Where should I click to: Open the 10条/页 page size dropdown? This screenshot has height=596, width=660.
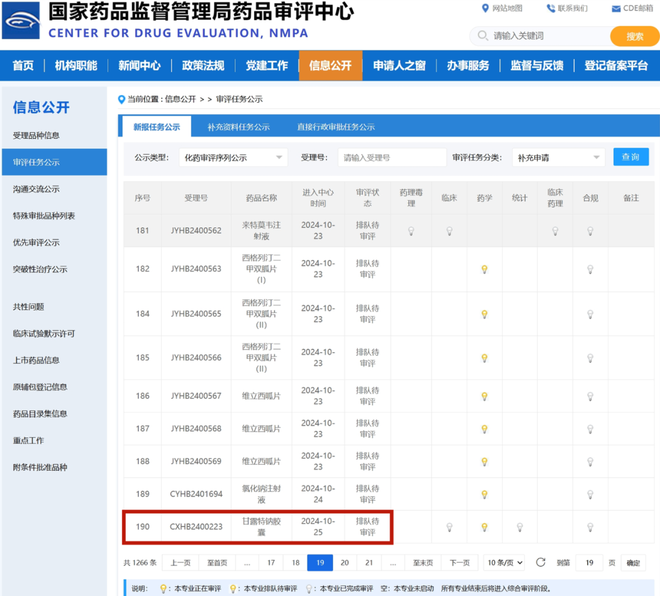point(505,563)
